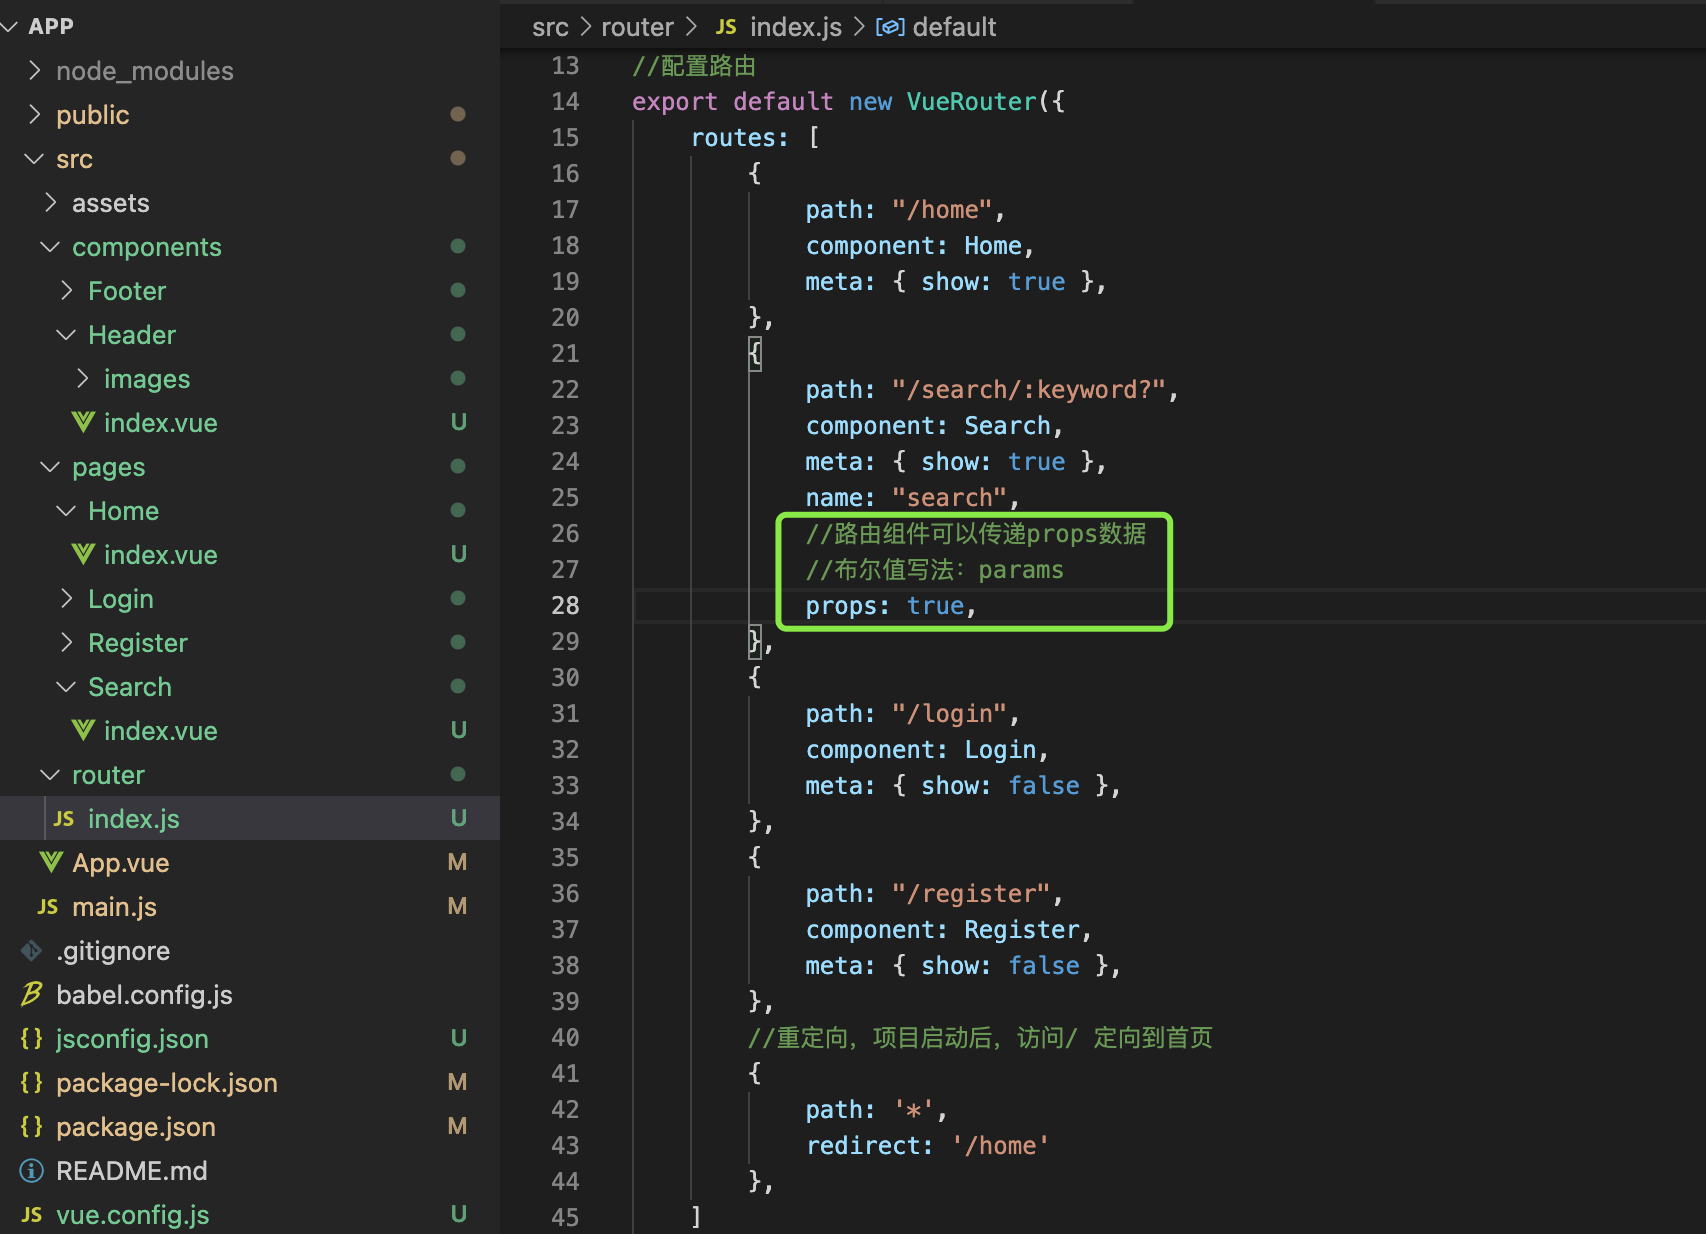Expand the assets folder chevron
The image size is (1706, 1234).
click(51, 202)
